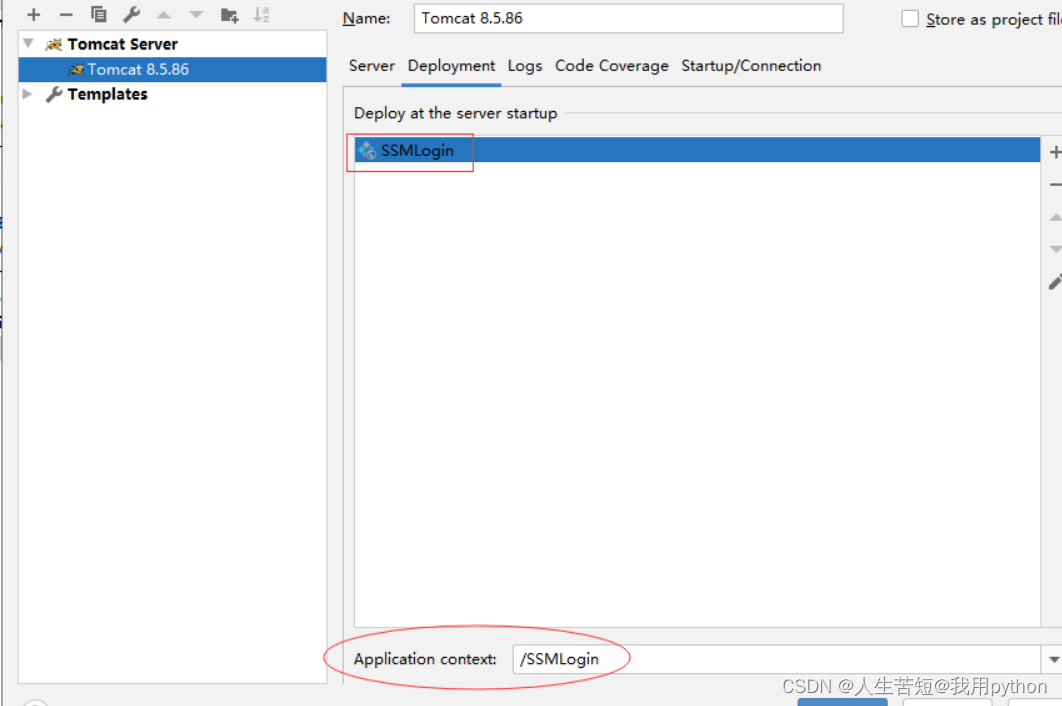The height and width of the screenshot is (706, 1062).
Task: Open Application context dropdown arrow
Action: click(x=1053, y=659)
